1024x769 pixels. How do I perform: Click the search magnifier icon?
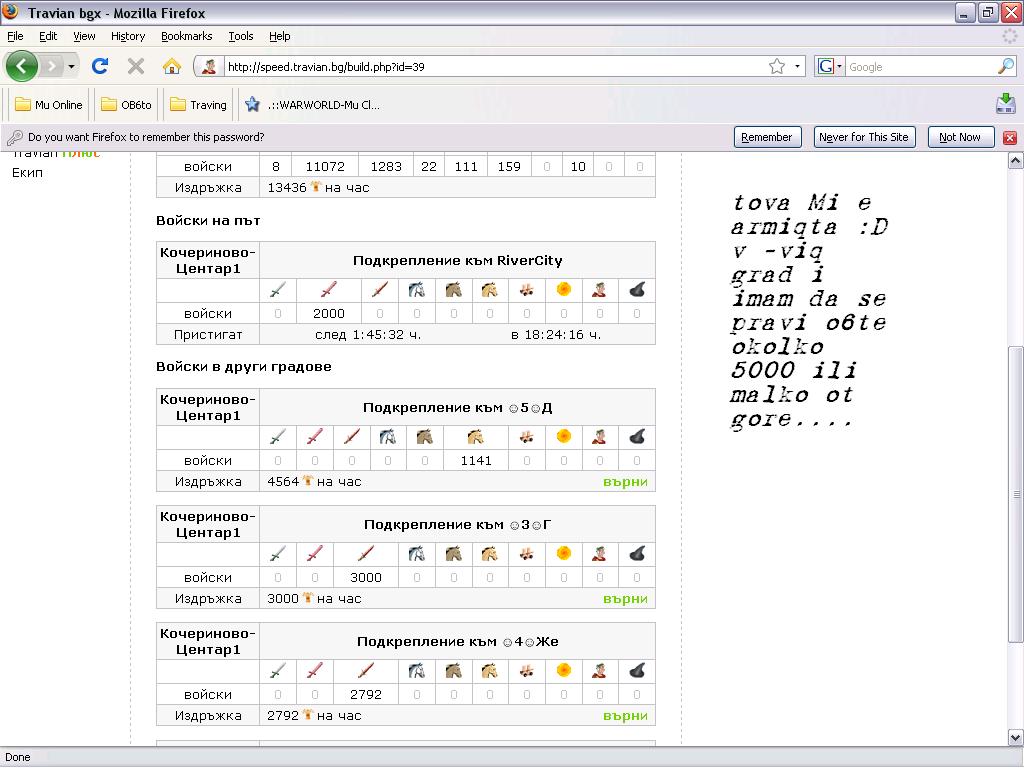(x=1006, y=67)
